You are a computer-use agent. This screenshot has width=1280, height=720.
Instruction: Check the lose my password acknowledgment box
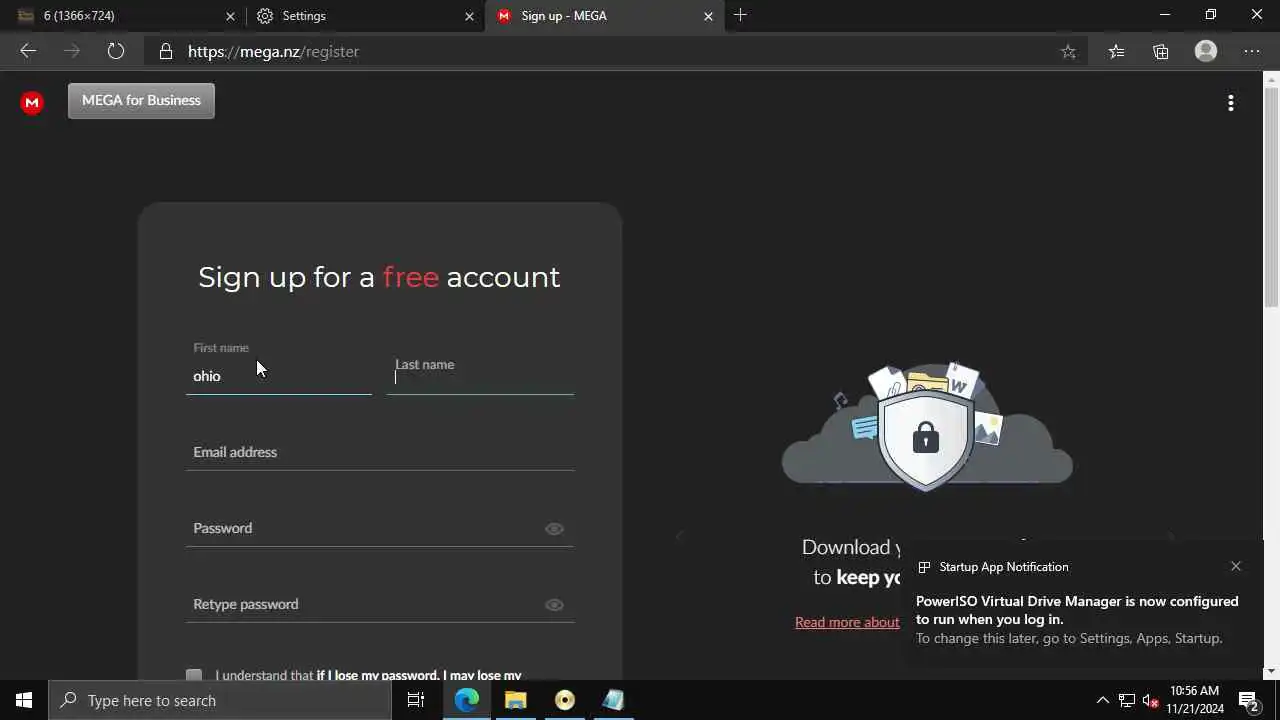[194, 675]
